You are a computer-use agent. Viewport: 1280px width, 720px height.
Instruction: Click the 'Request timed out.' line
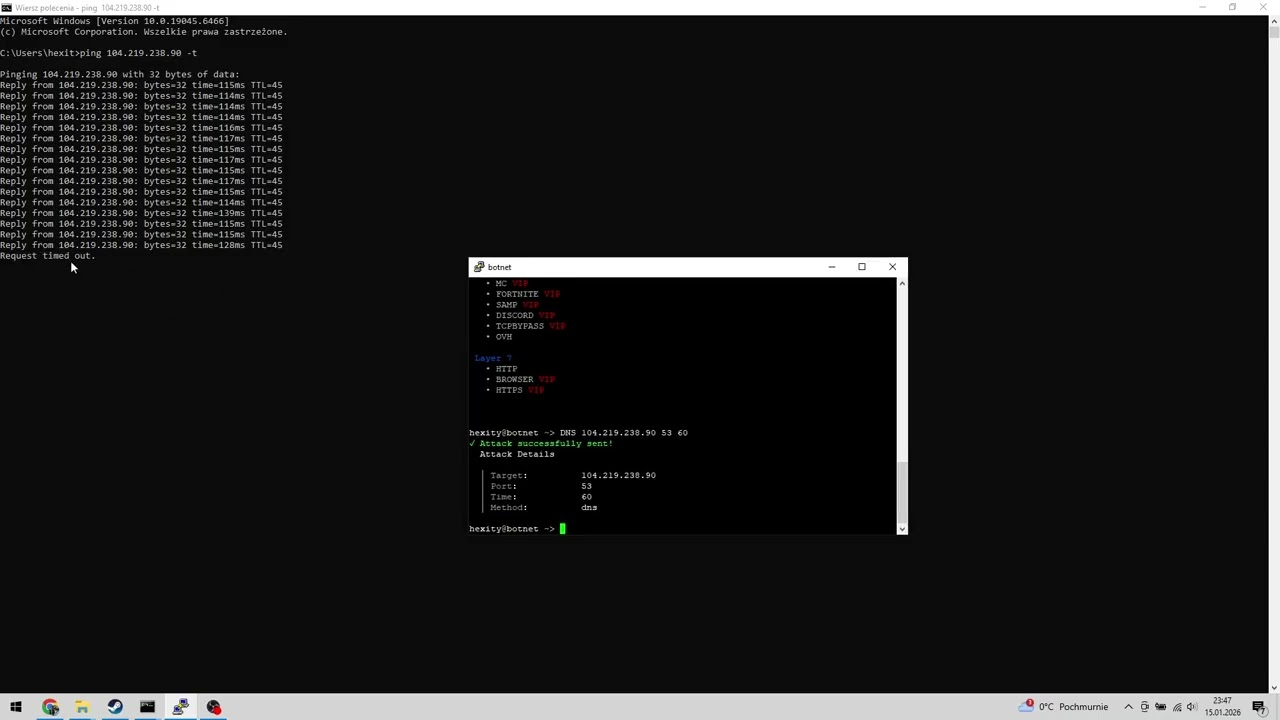47,256
